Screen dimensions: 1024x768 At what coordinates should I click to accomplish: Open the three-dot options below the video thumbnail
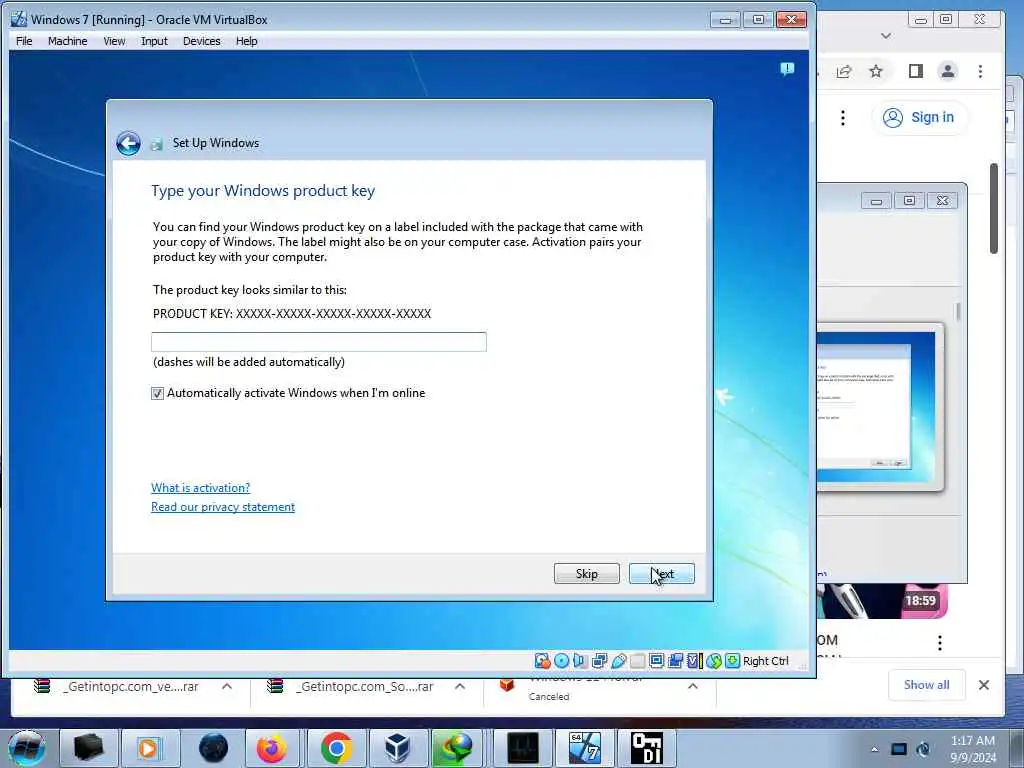tap(940, 643)
